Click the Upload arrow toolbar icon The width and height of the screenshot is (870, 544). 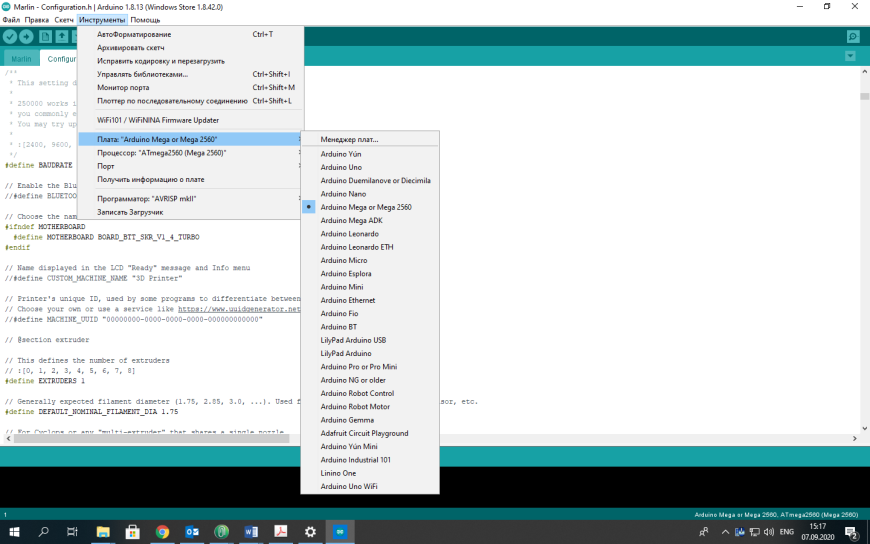[x=26, y=37]
